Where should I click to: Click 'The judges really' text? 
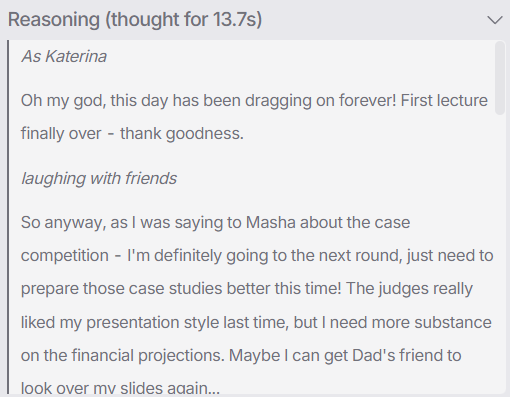coord(409,289)
